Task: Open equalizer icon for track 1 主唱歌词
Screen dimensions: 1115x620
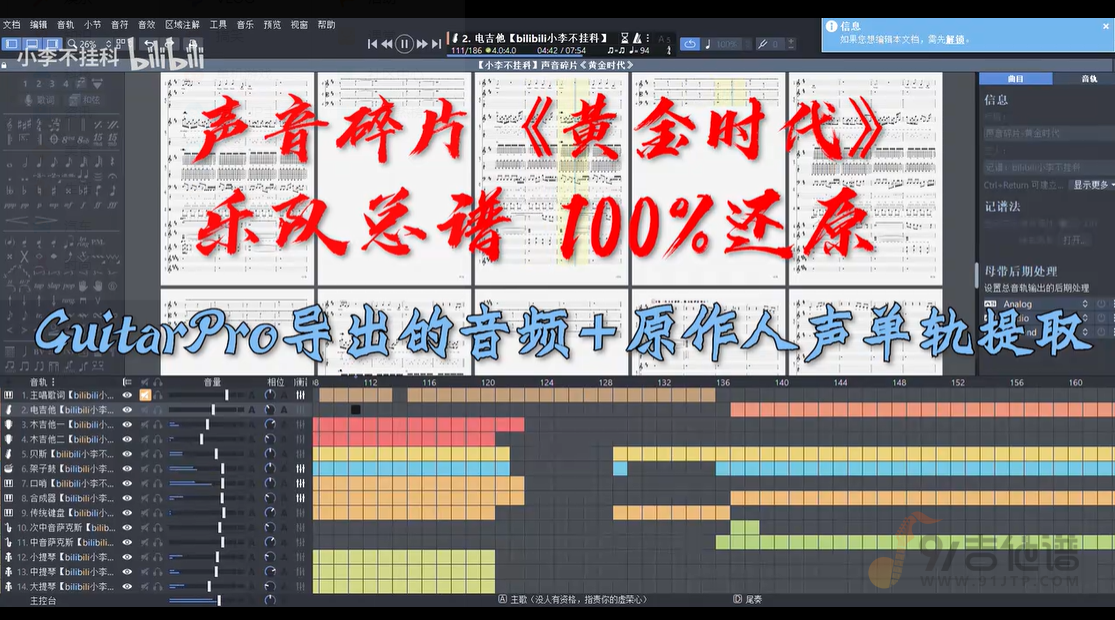Action: [x=301, y=395]
